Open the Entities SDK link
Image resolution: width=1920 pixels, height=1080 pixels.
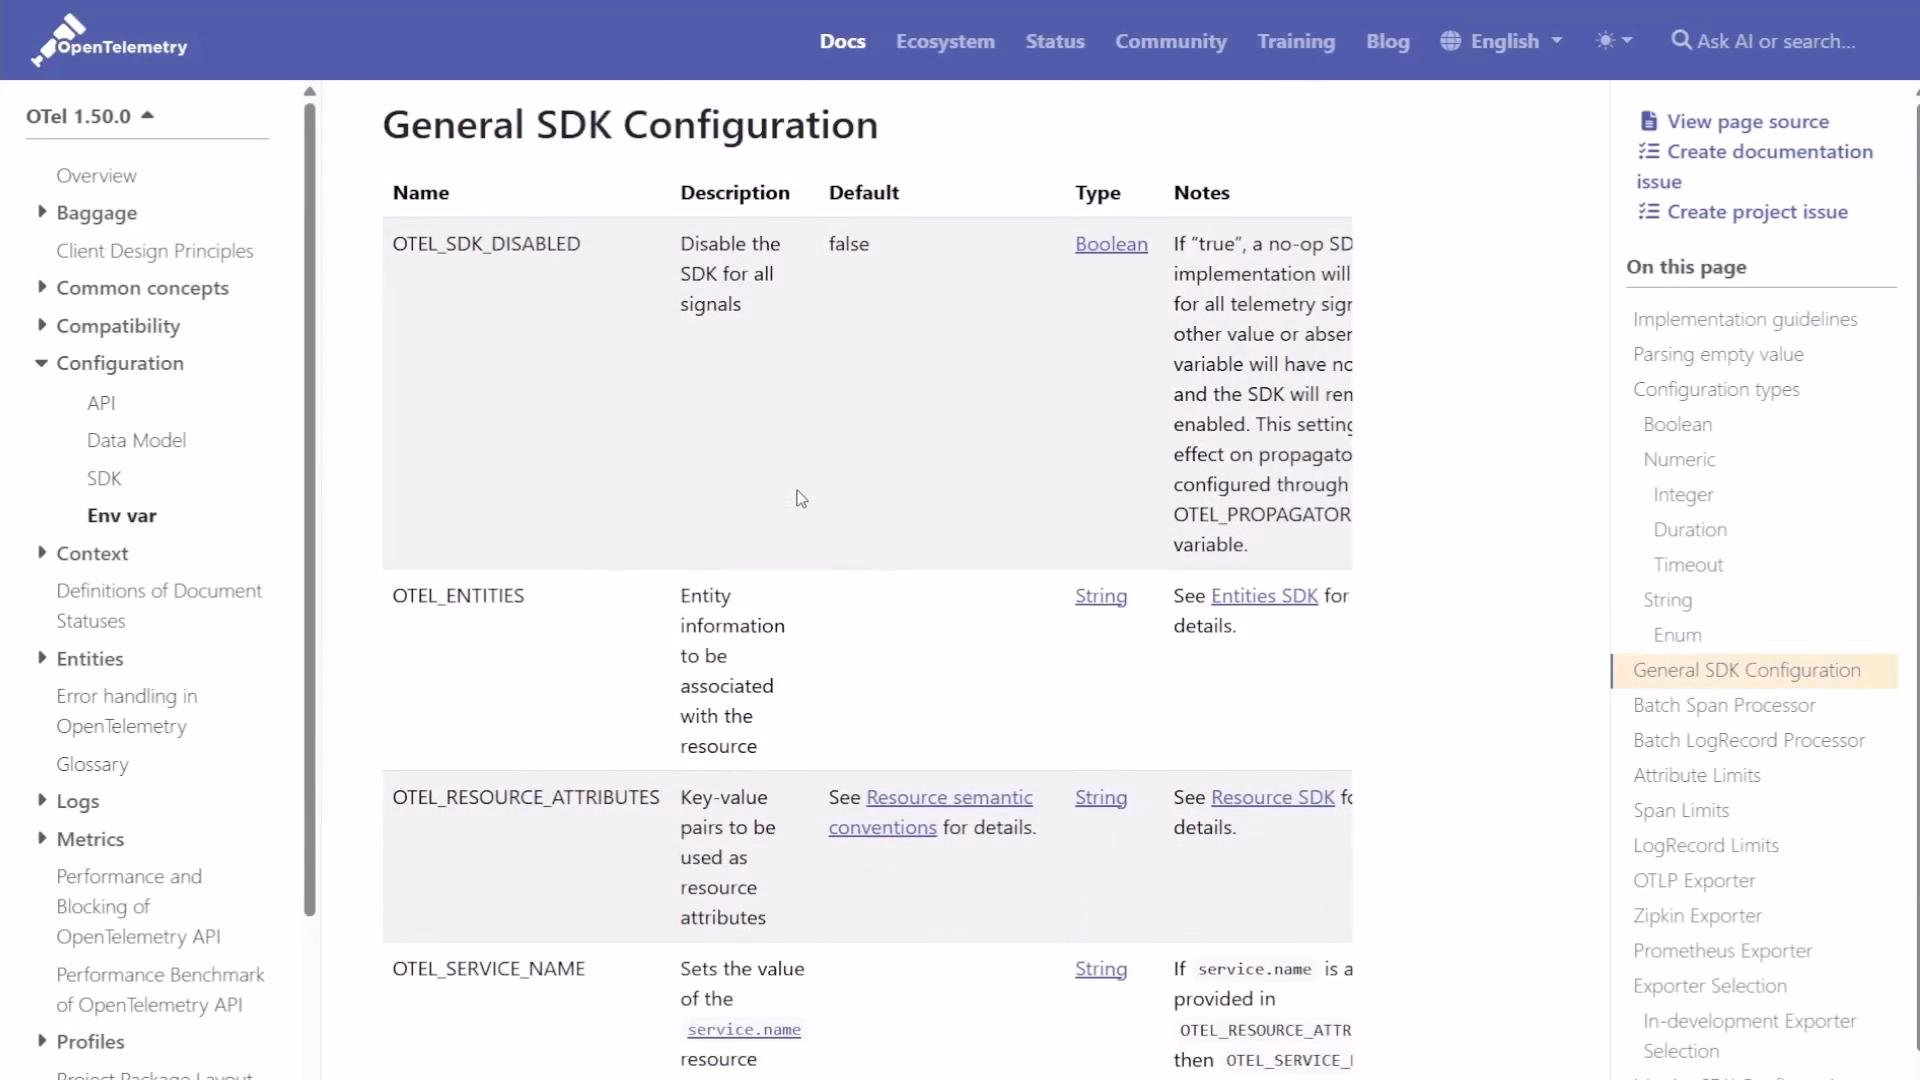click(1264, 596)
